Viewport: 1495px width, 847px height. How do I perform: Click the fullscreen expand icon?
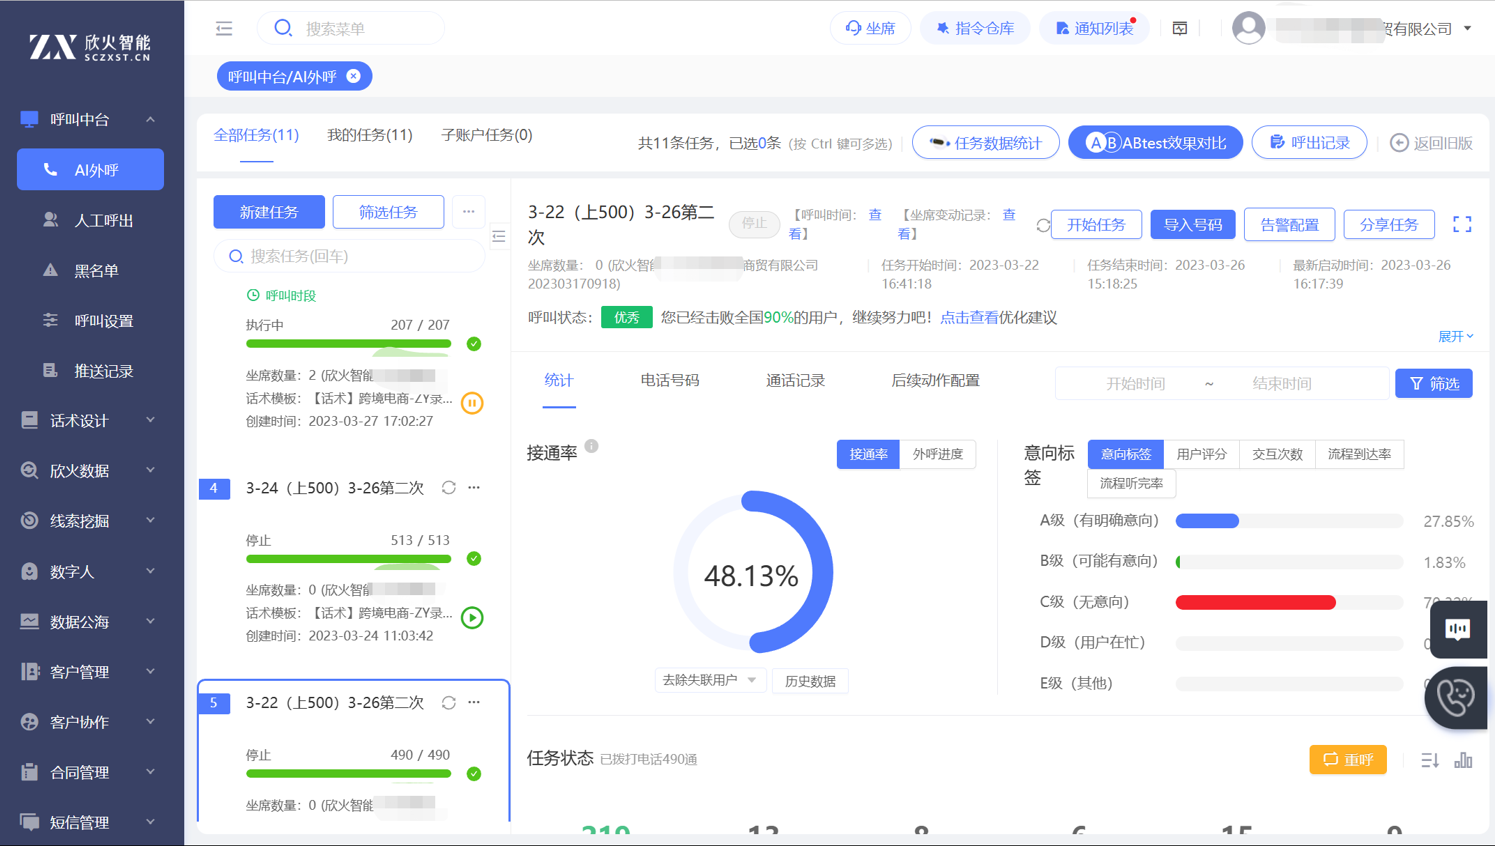(1461, 225)
